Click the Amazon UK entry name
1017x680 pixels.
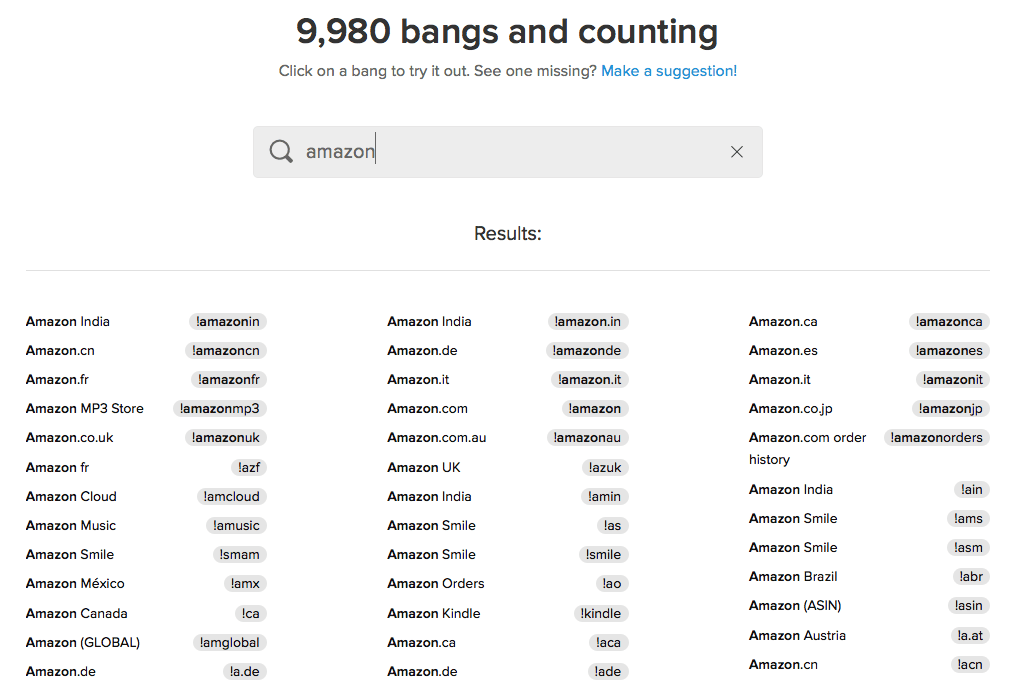point(424,467)
